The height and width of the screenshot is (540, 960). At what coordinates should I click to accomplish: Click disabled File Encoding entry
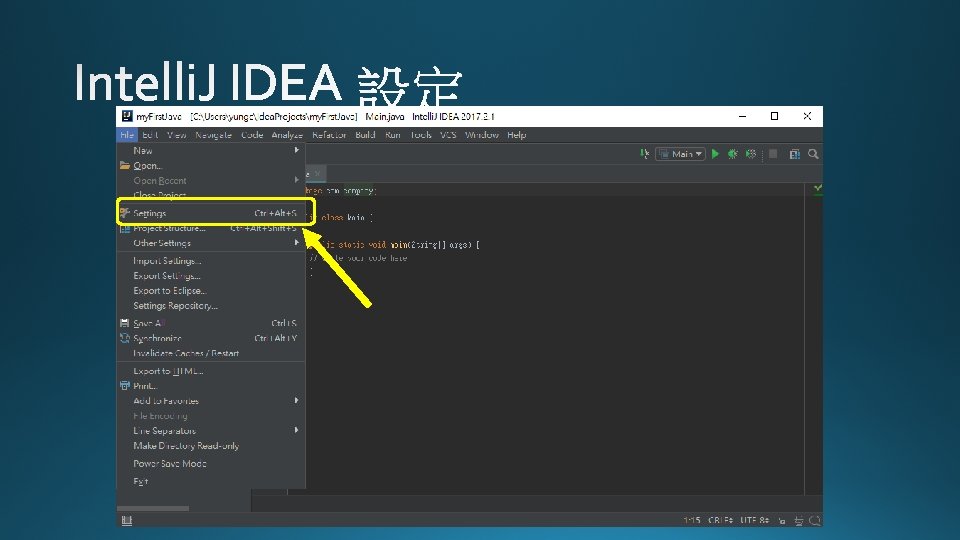(x=211, y=416)
